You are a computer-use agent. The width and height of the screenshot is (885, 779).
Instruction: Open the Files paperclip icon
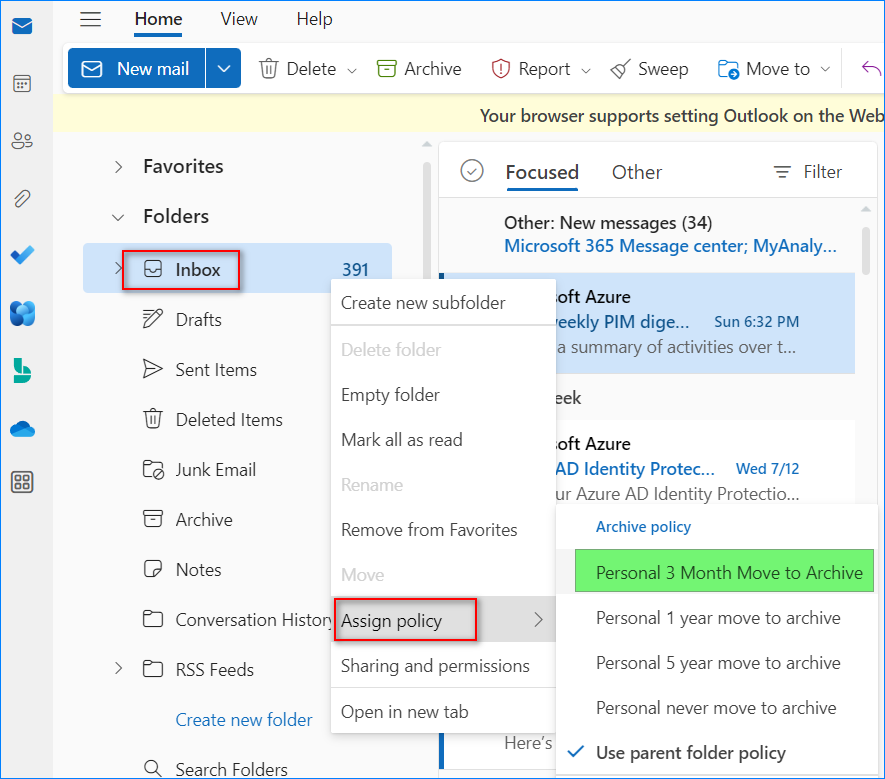coord(22,198)
